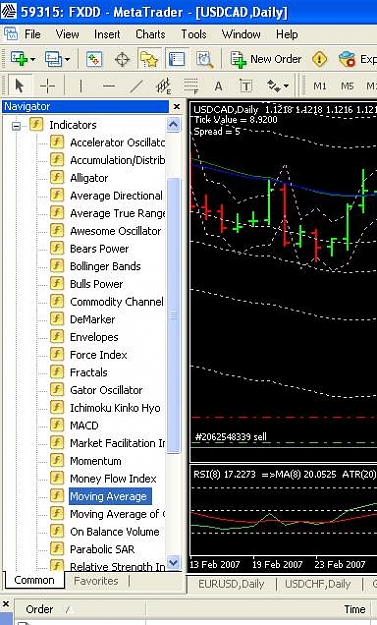Open the Help menu
Screen dimensions: 377x625
tap(287, 34)
